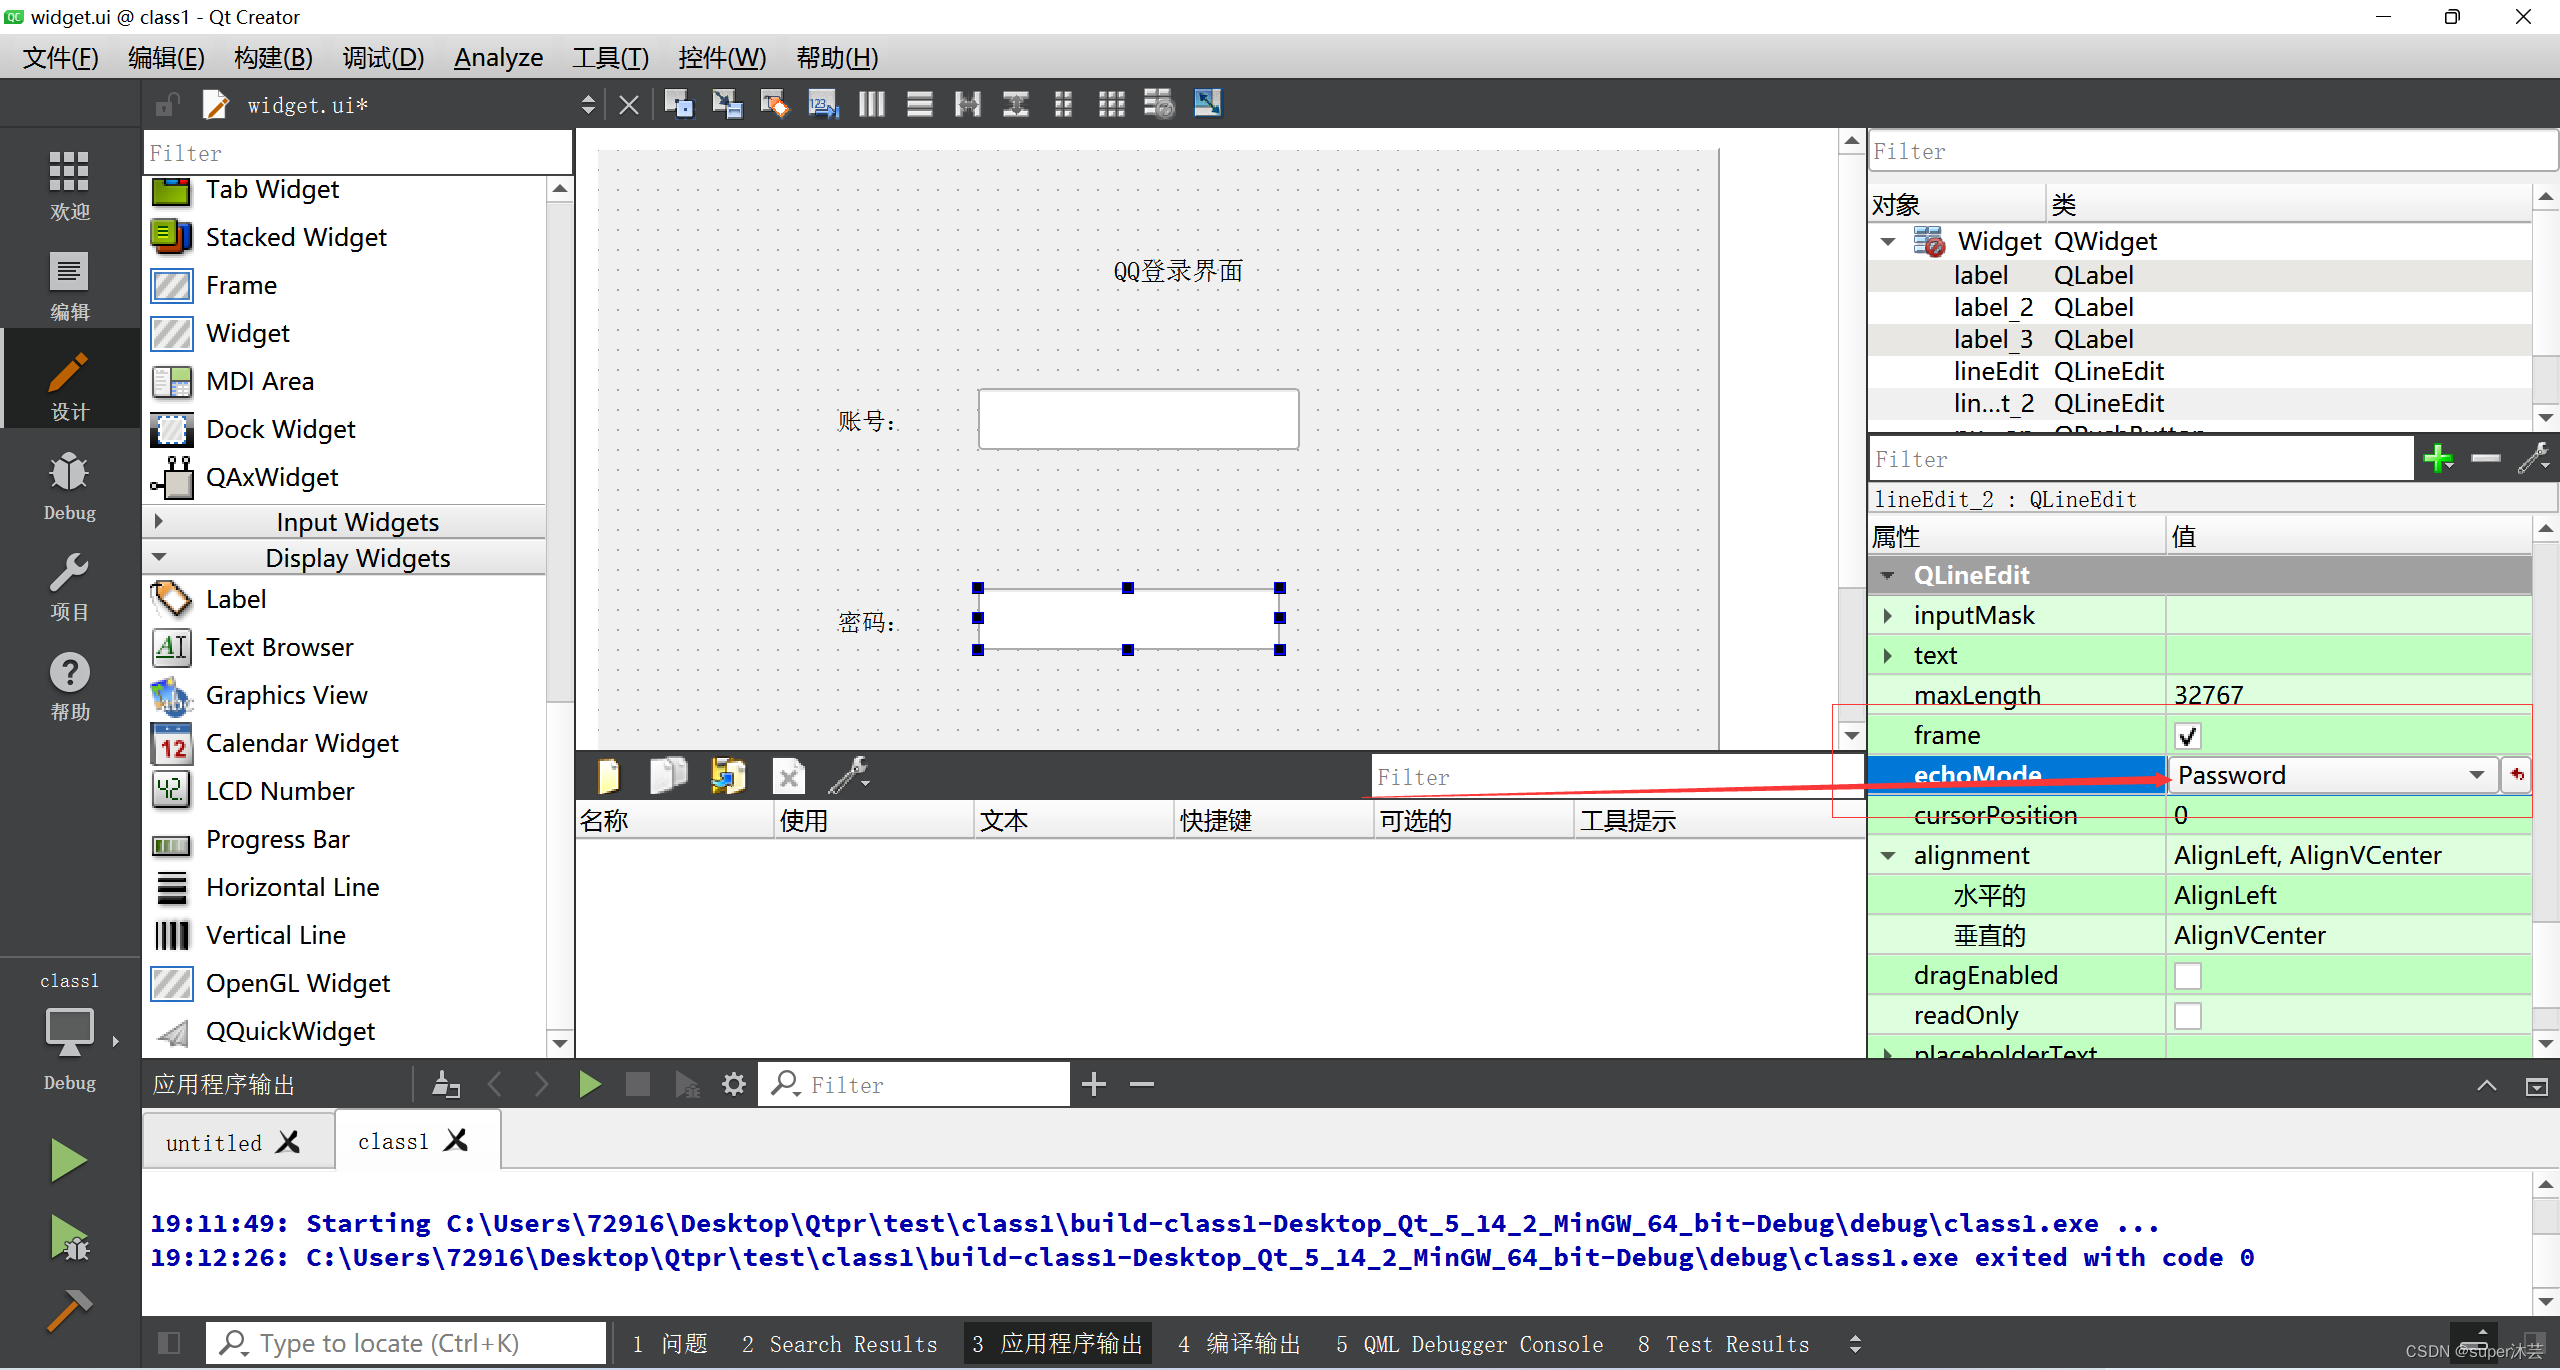Viewport: 2560px width, 1370px height.
Task: Collapse the alignment property group
Action: pos(1888,855)
